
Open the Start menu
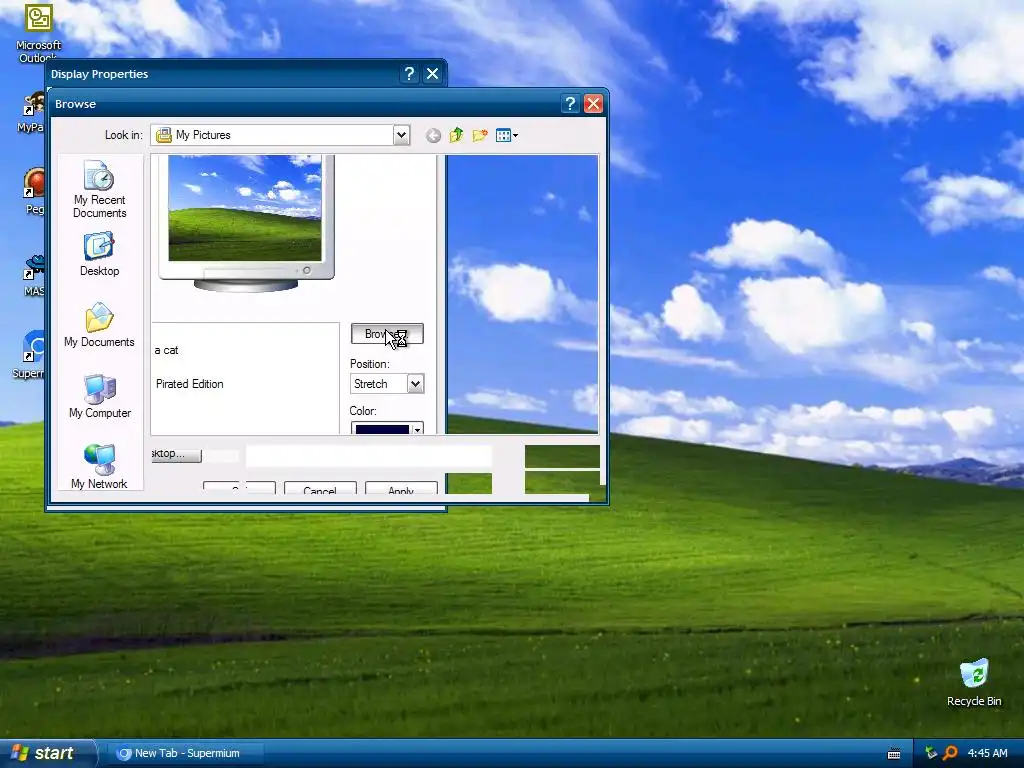46,753
